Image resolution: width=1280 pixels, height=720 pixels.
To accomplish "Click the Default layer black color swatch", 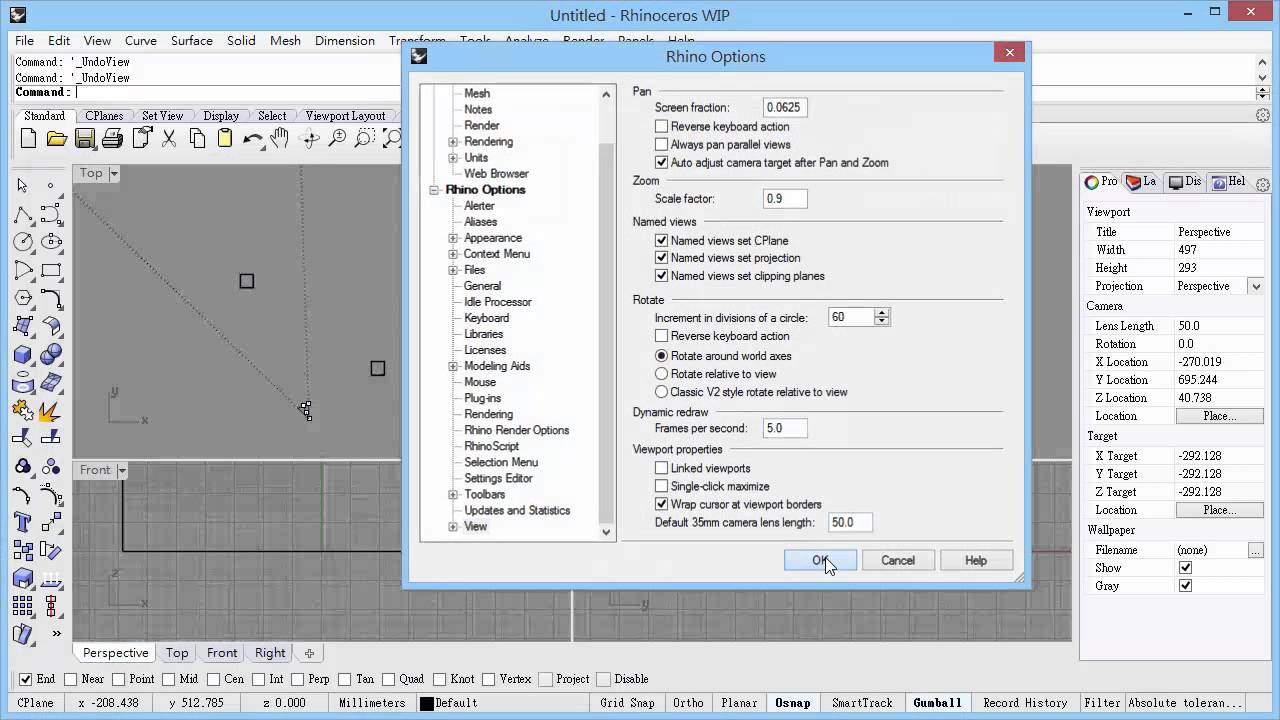I will (x=427, y=703).
